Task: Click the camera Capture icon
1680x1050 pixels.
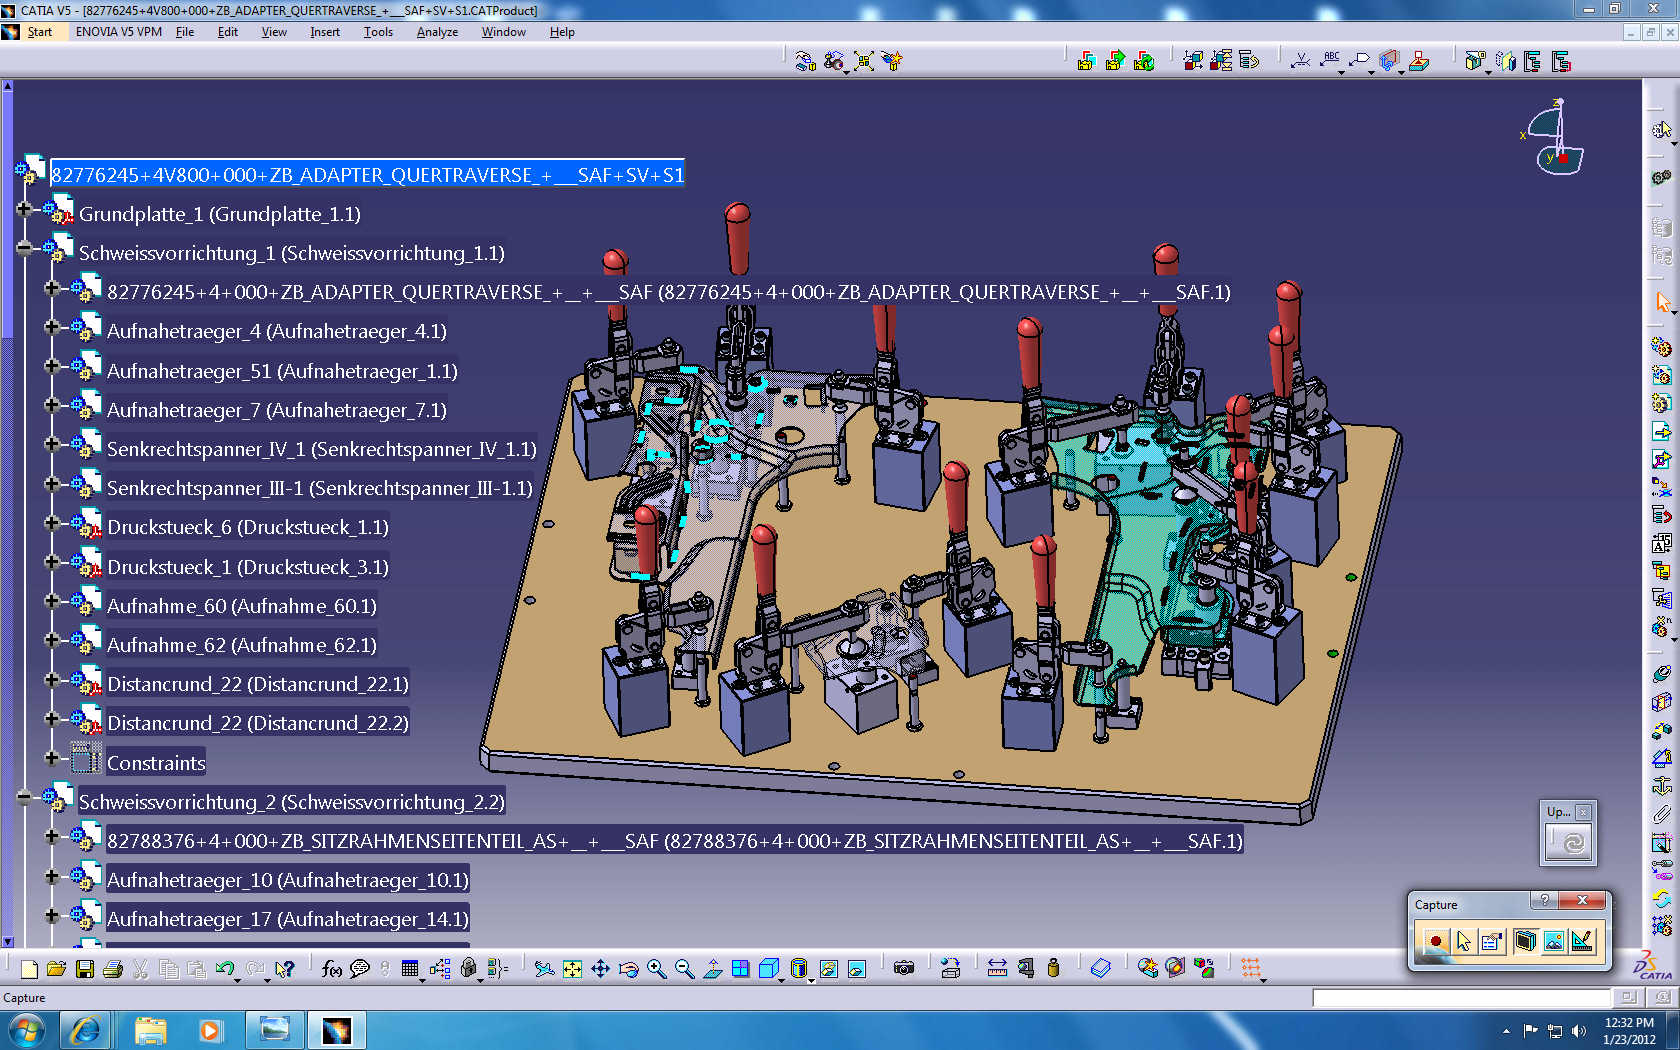Action: pyautogui.click(x=904, y=968)
